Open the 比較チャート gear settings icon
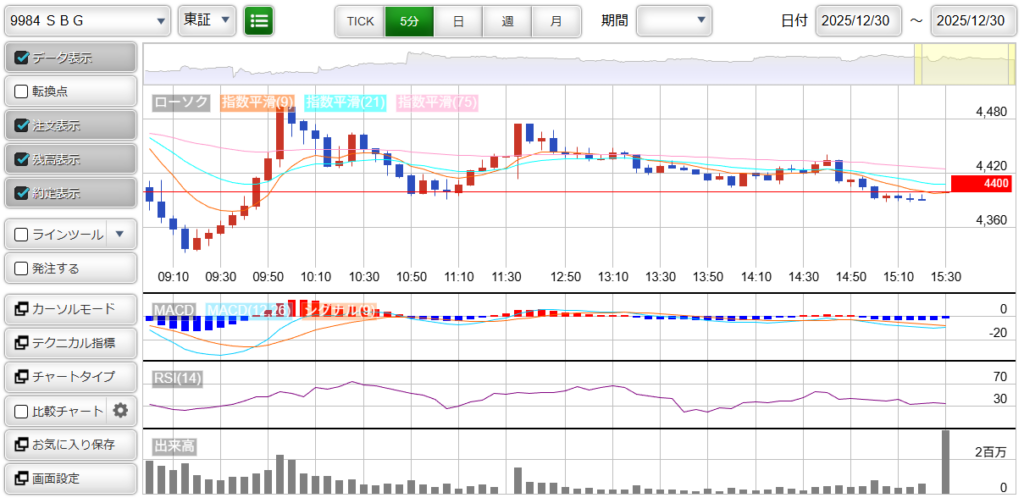 [x=121, y=410]
